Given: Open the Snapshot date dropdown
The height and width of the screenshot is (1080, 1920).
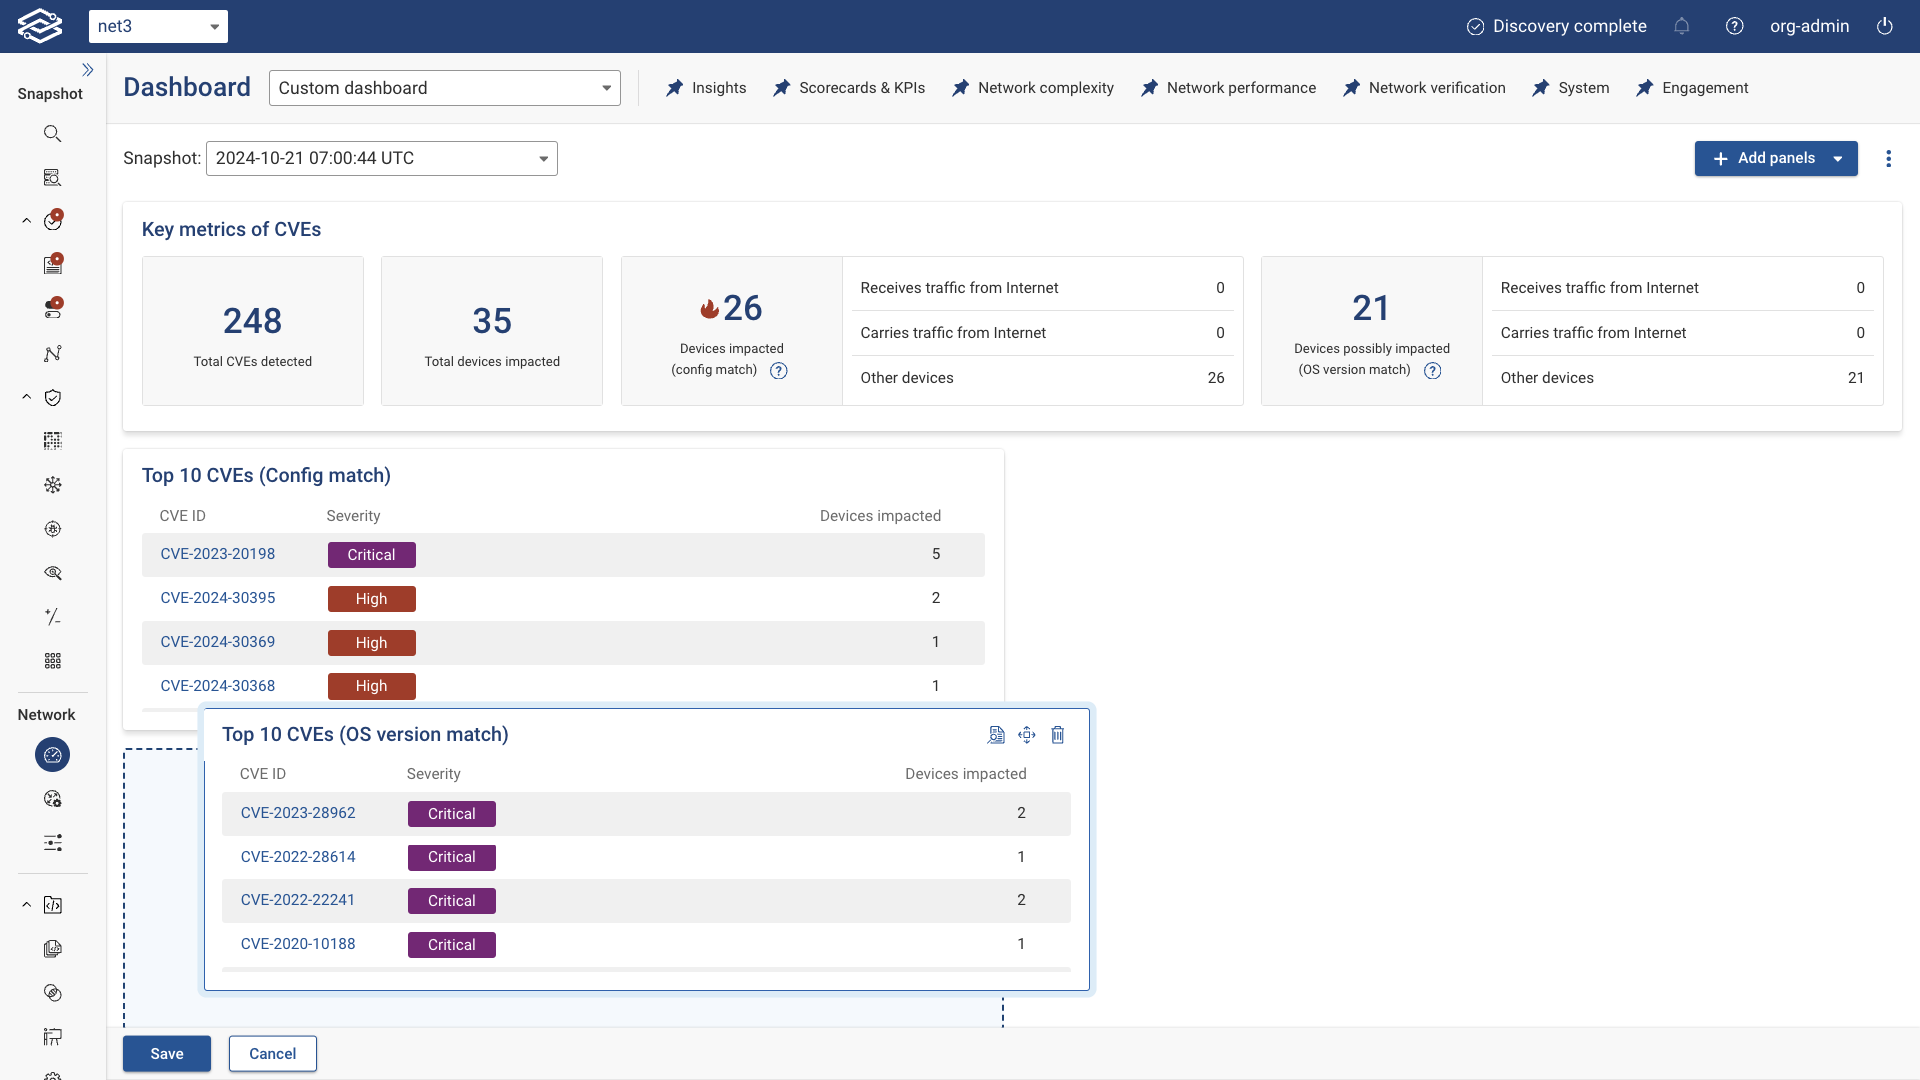Looking at the screenshot, I should (381, 158).
